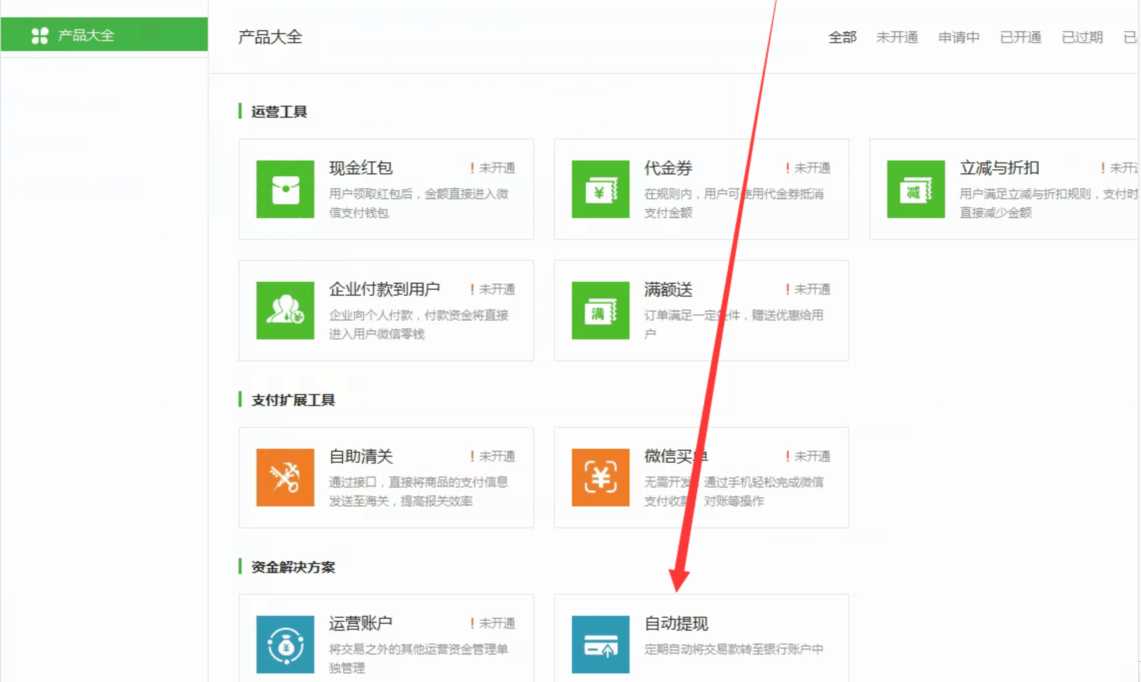Image resolution: width=1141 pixels, height=682 pixels.
Task: Click the 现金红包 green envelope icon
Action: pyautogui.click(x=285, y=189)
